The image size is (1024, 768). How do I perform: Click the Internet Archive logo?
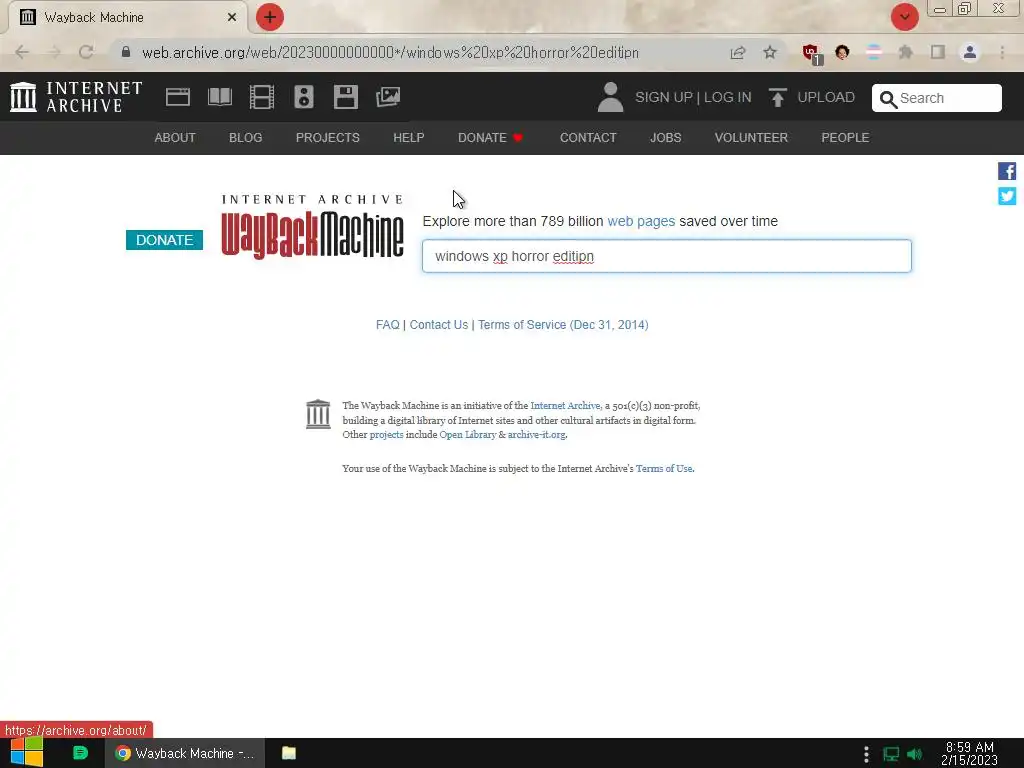(76, 97)
